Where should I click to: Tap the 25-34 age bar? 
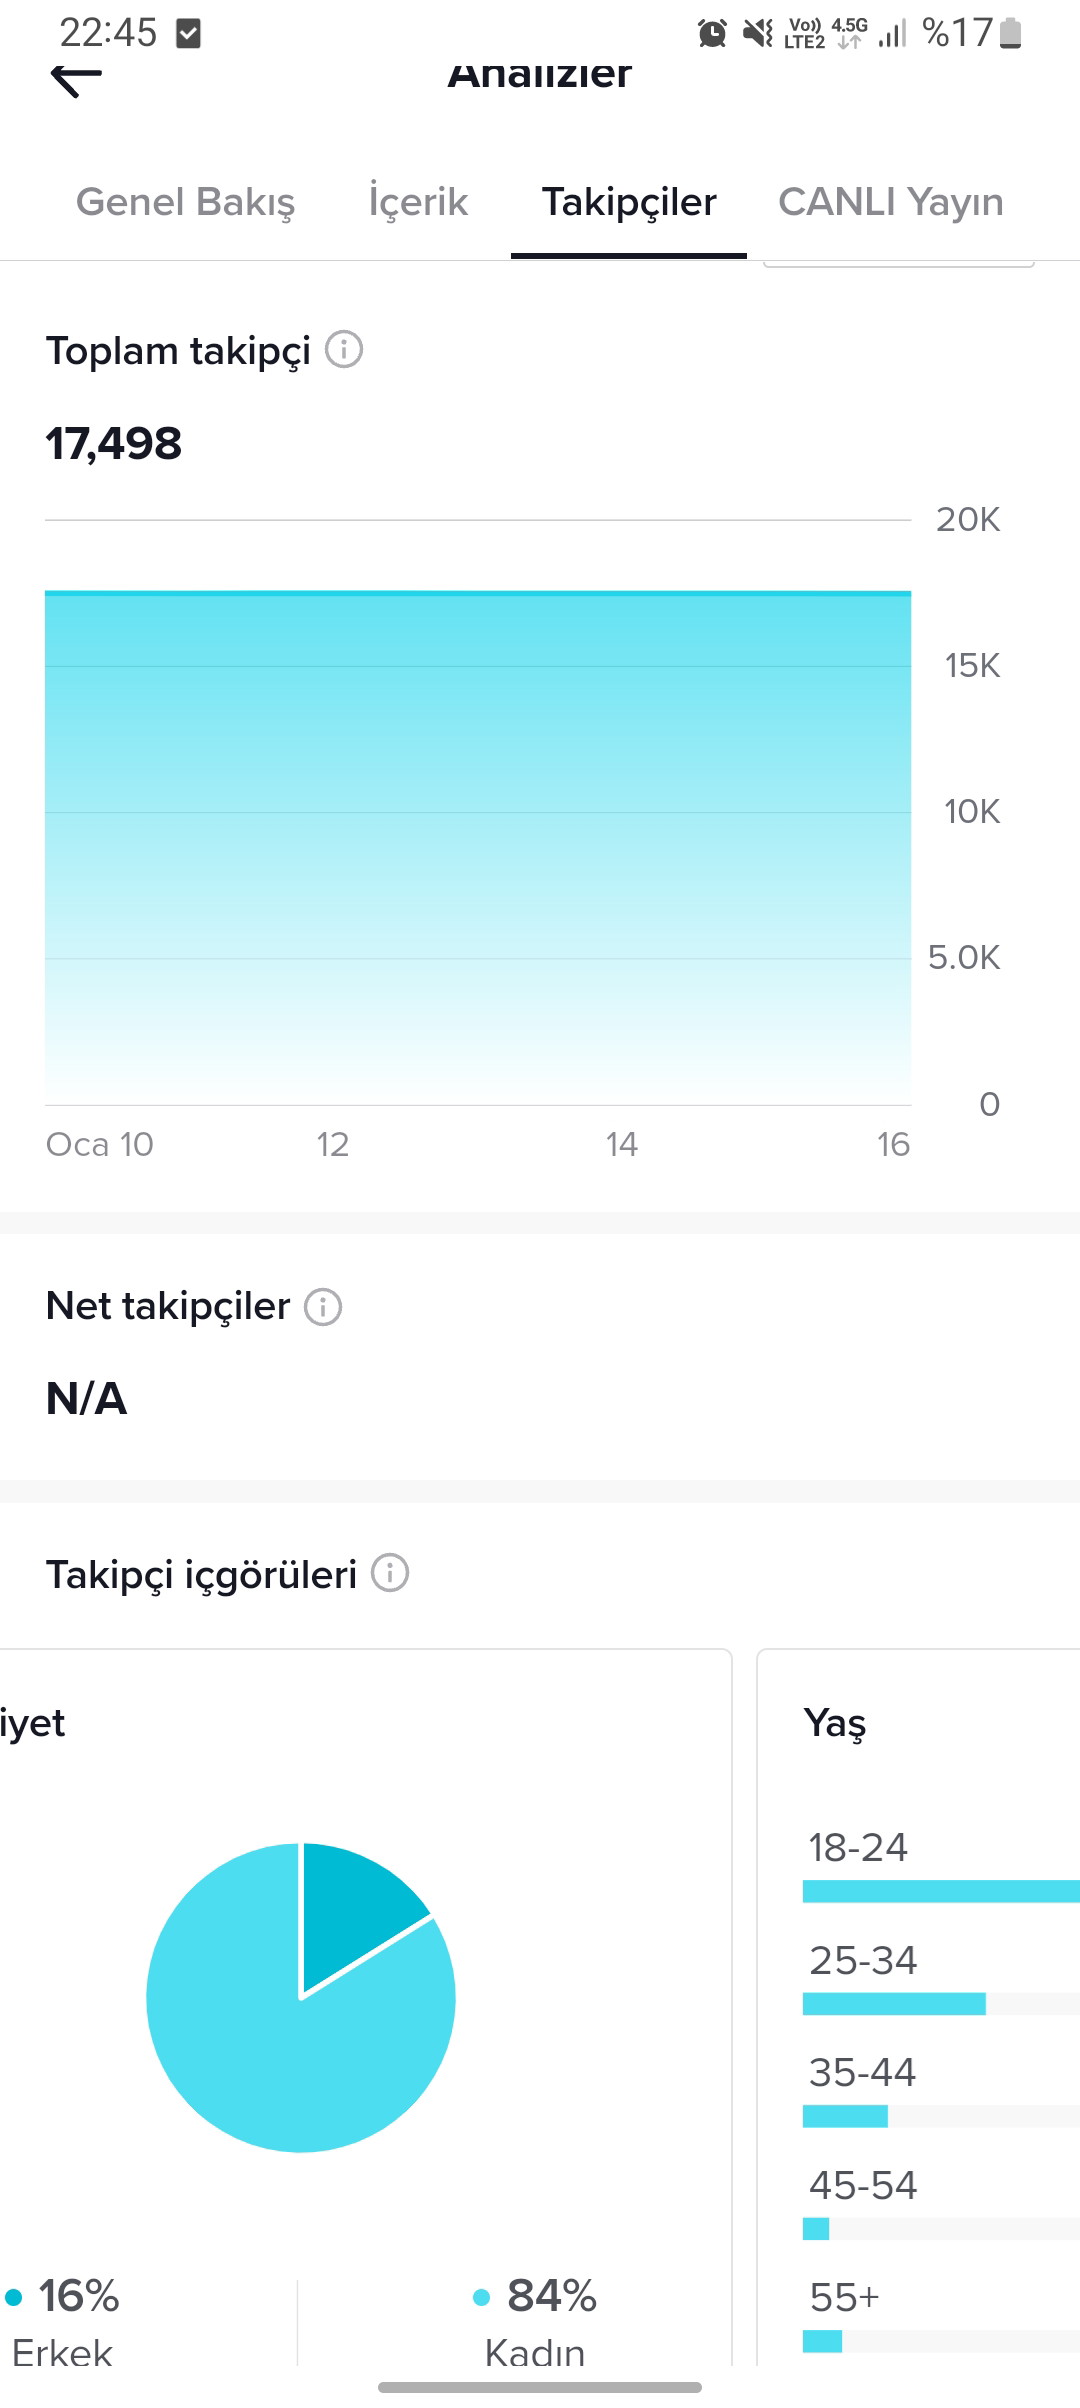941,2003
